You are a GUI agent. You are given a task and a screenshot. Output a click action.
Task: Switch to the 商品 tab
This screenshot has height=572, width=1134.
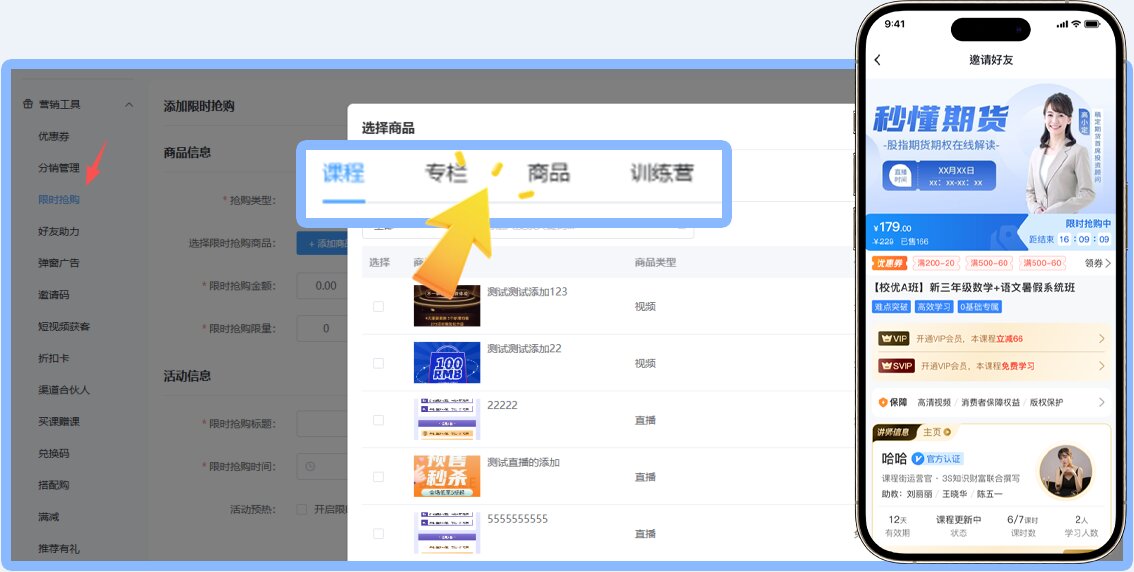(x=548, y=174)
